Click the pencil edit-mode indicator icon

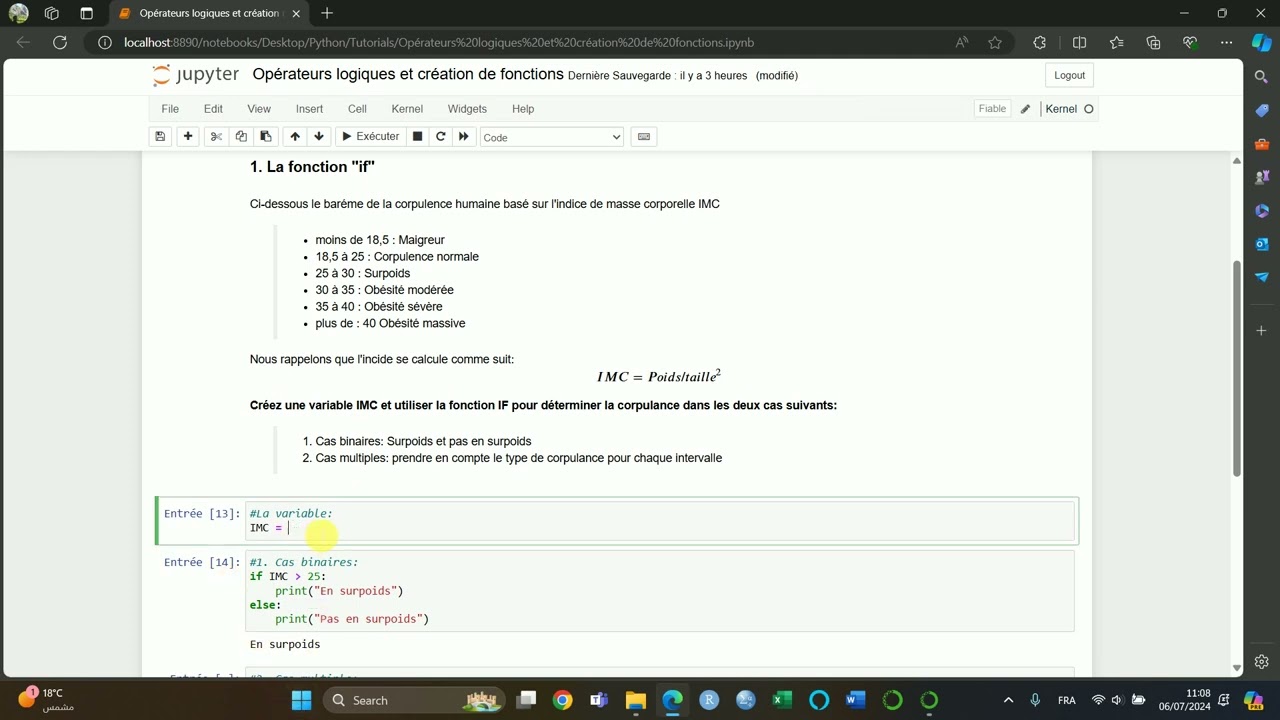coord(1025,109)
